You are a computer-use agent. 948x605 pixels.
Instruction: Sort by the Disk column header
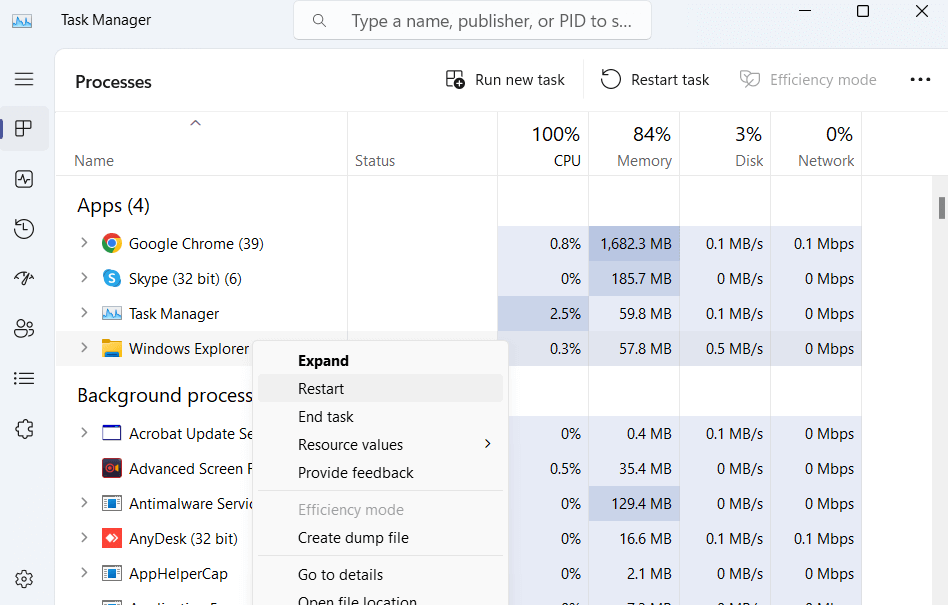click(x=725, y=144)
